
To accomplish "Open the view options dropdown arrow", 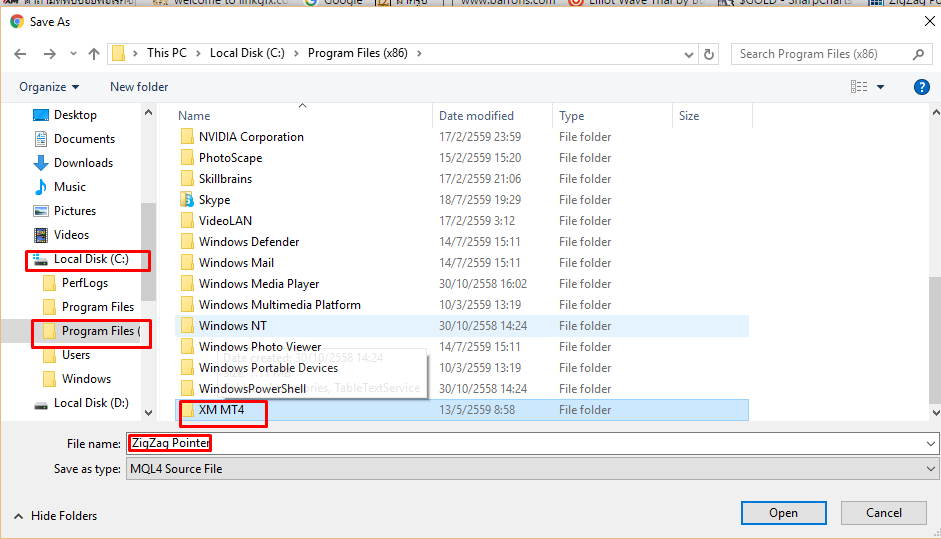I will (x=880, y=87).
